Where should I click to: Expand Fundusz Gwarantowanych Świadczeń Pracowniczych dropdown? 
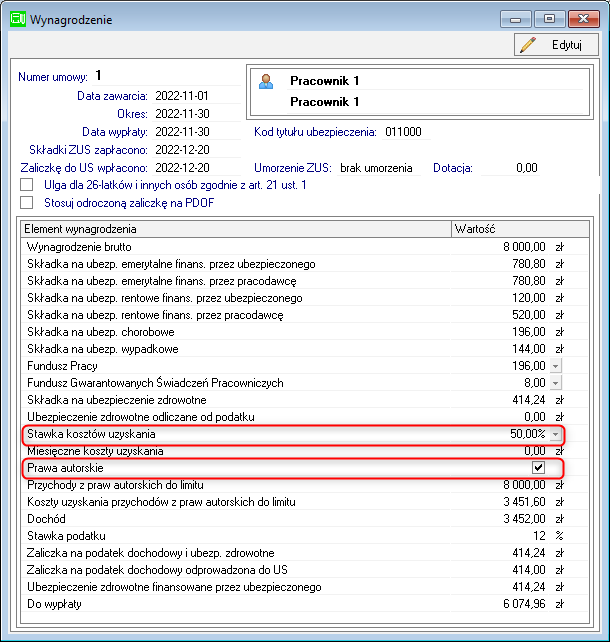(x=556, y=383)
